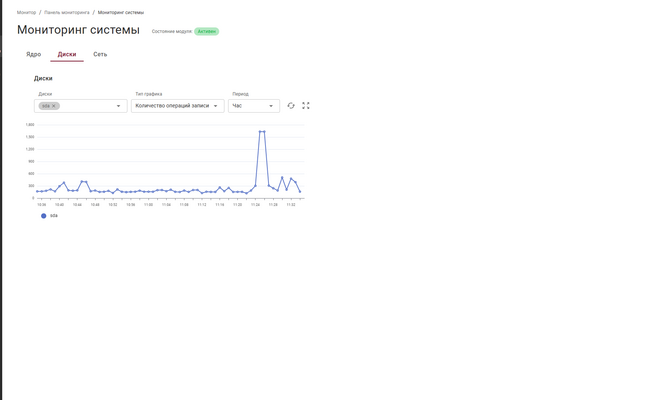
Task: Click the sda chip label
Action: tap(46, 106)
